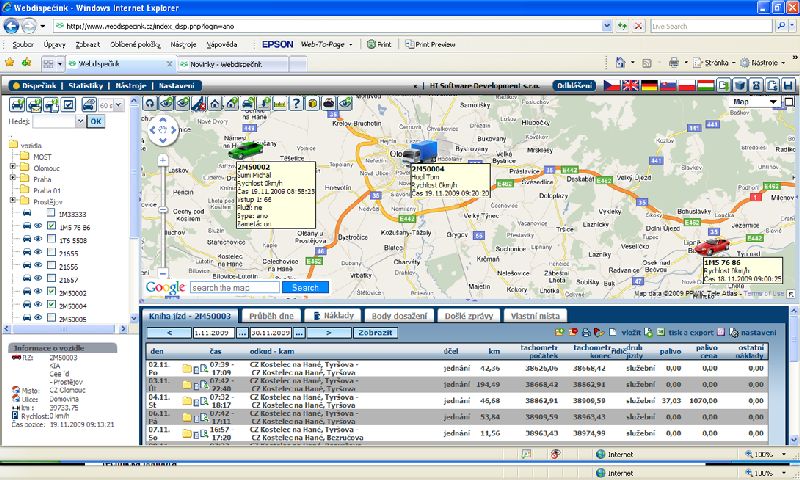800x480 pixels.
Task: Click the telephone icon in header bar
Action: click(x=756, y=85)
